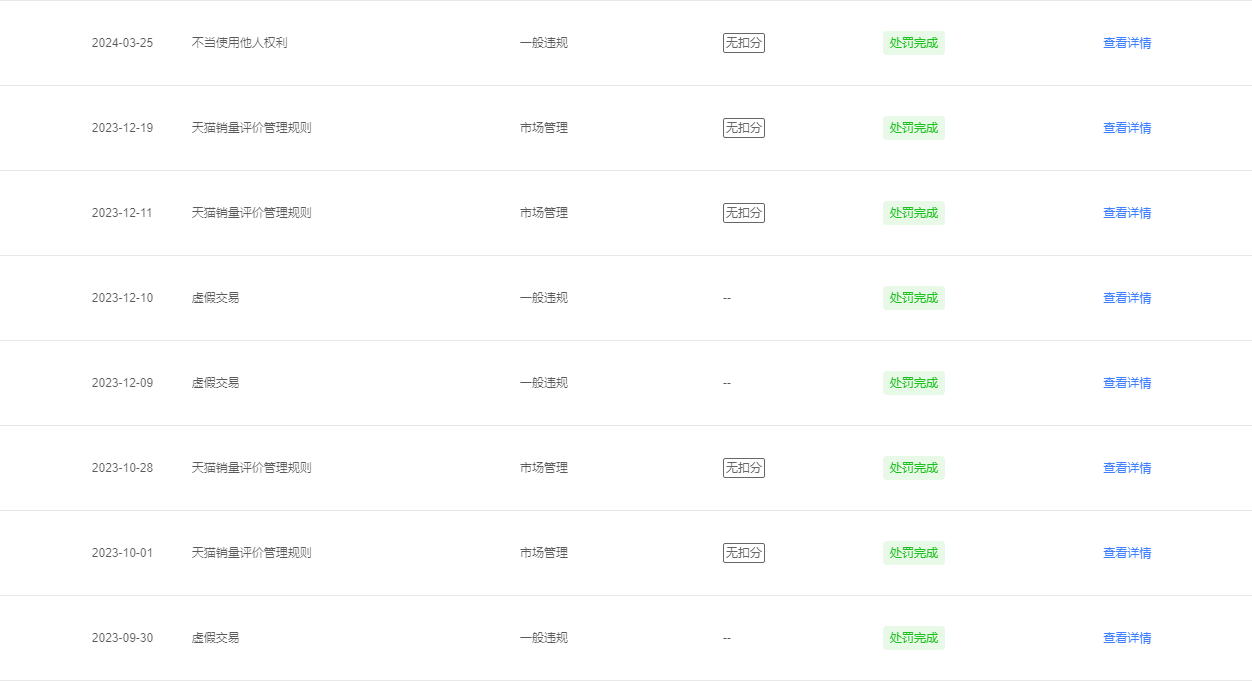Click the 无扣分 tag in 2023-12-19 row
Viewport: 1252px width, 681px height.
coord(744,128)
